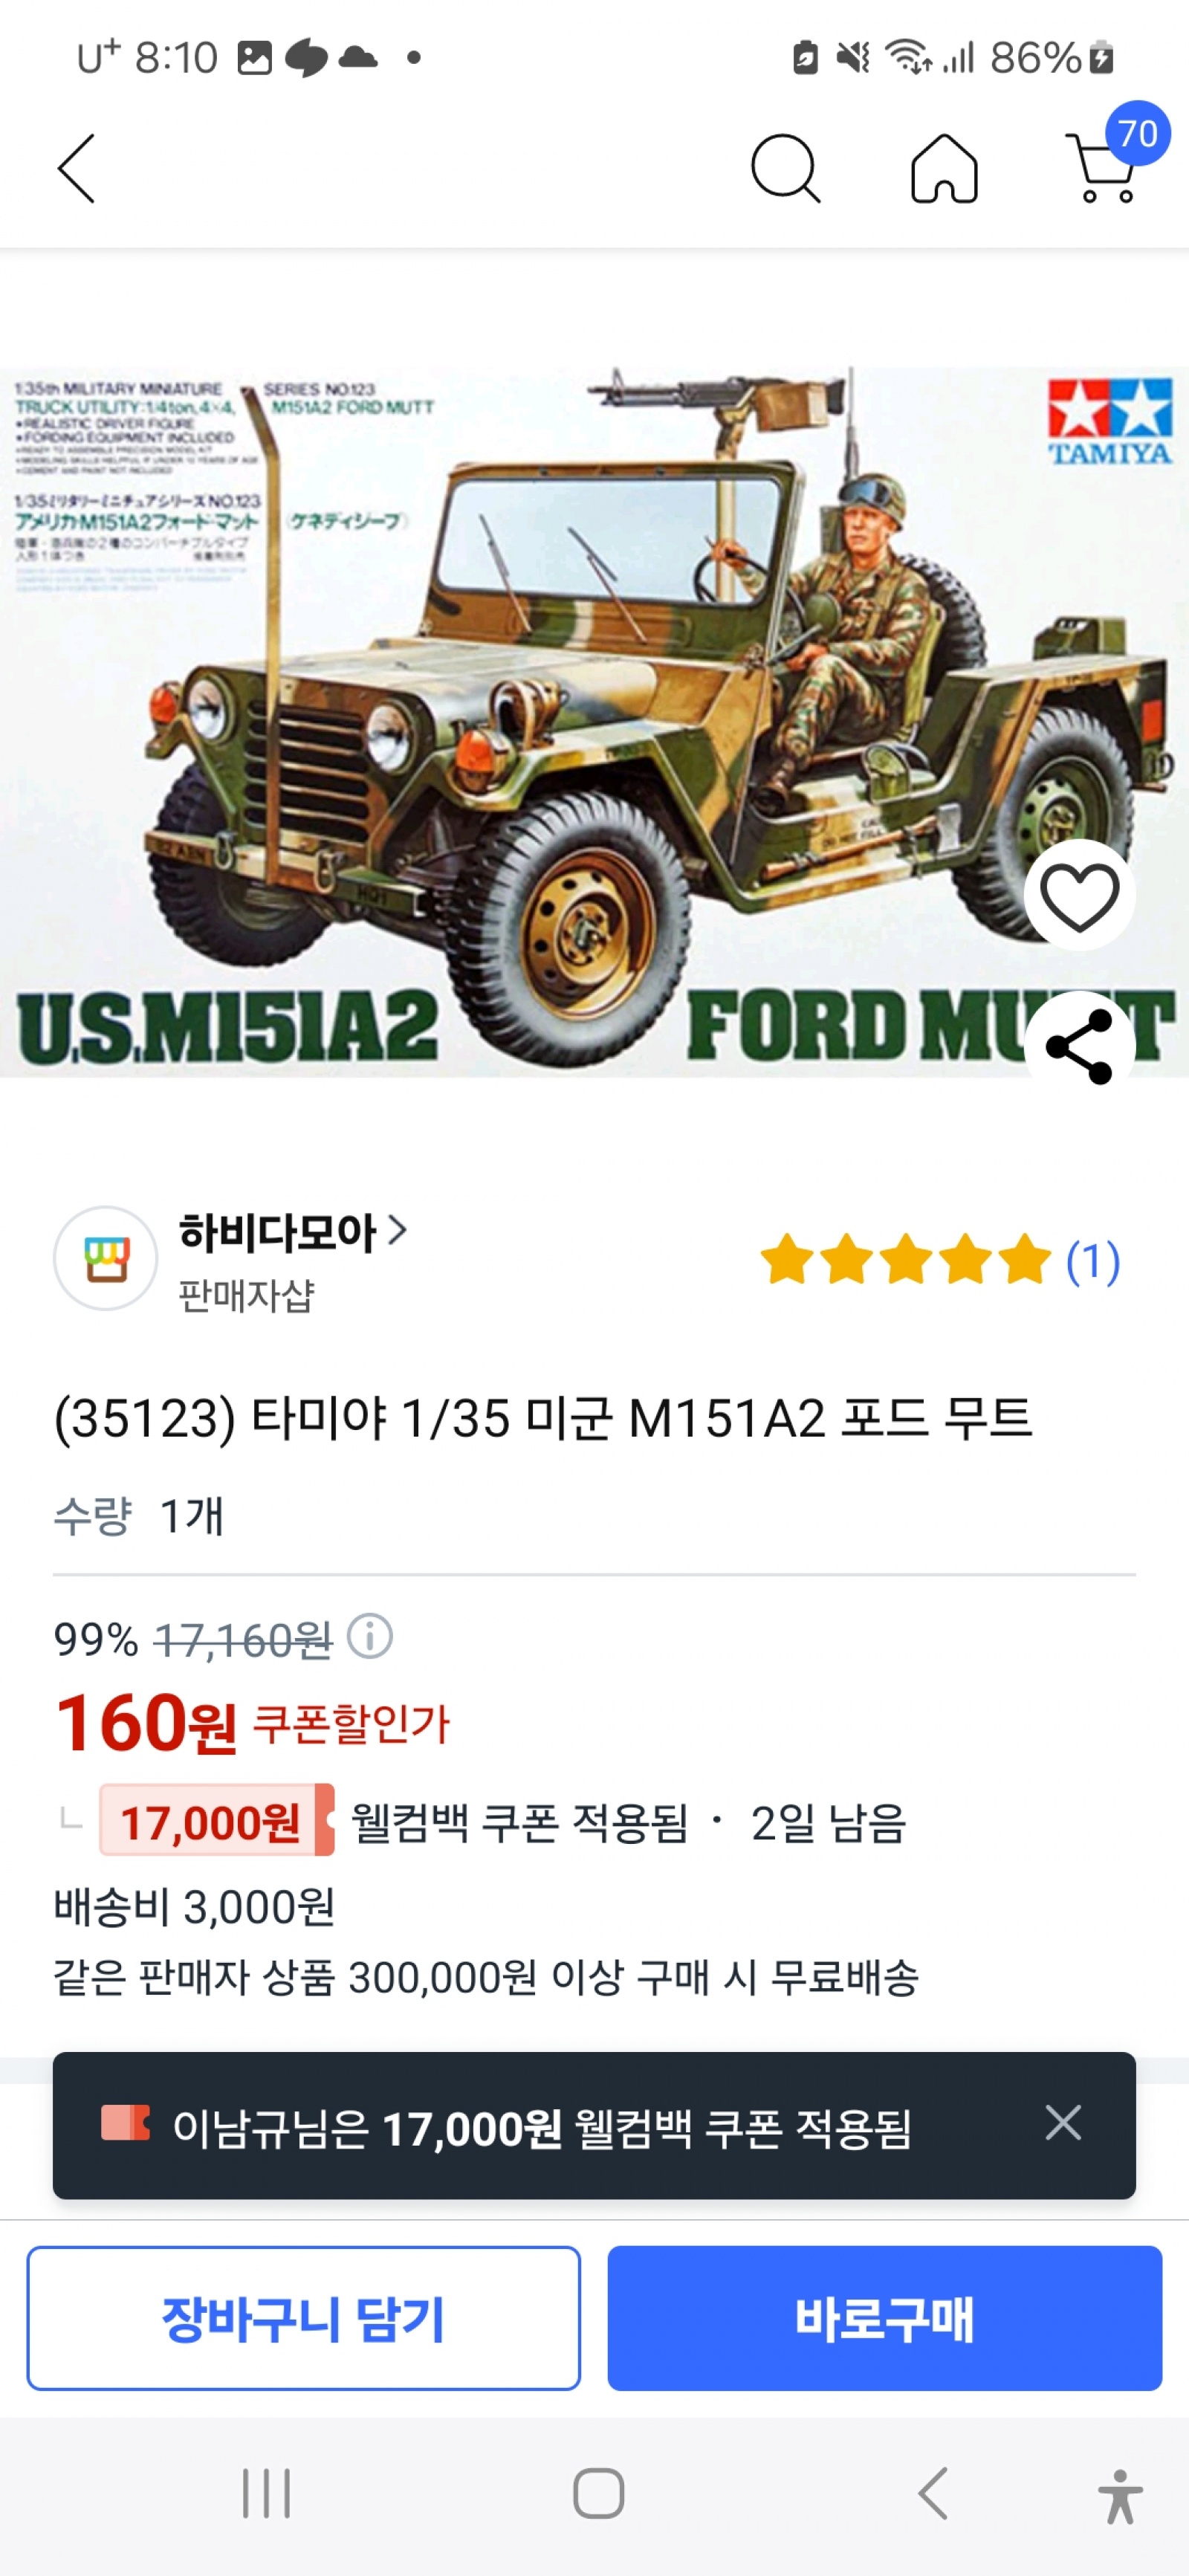The image size is (1189, 2576).
Task: Tap price info circle icon
Action: pyautogui.click(x=369, y=1637)
